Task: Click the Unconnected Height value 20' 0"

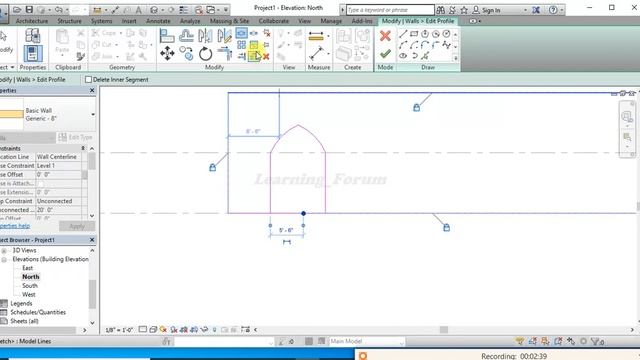Action: coord(58,210)
